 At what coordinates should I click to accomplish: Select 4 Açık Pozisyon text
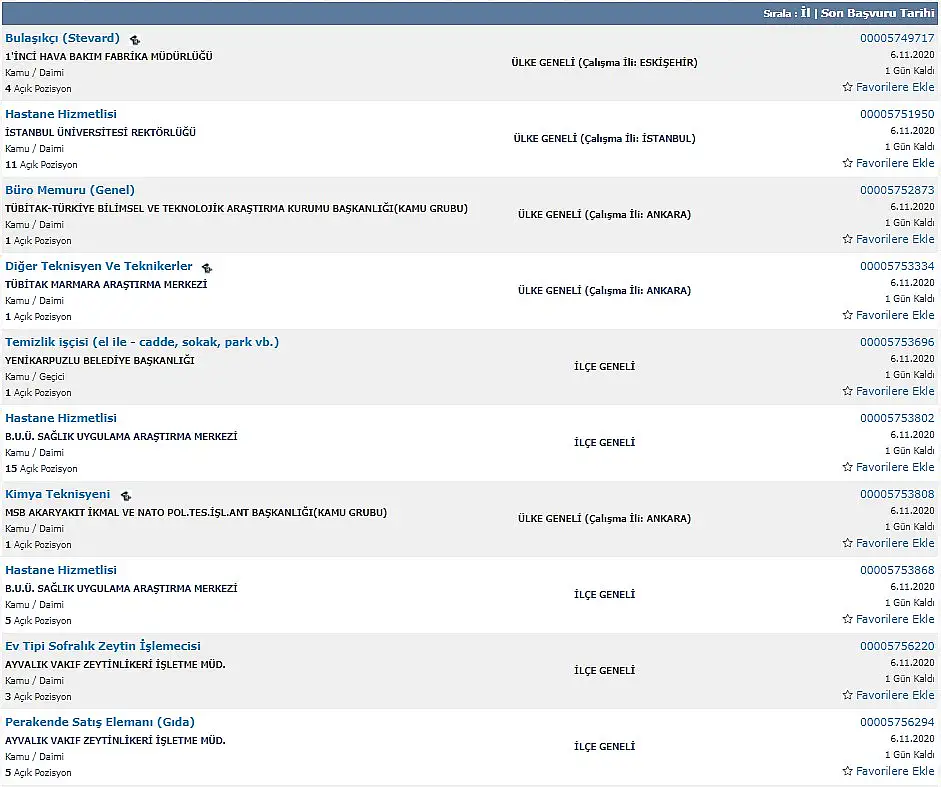click(38, 89)
